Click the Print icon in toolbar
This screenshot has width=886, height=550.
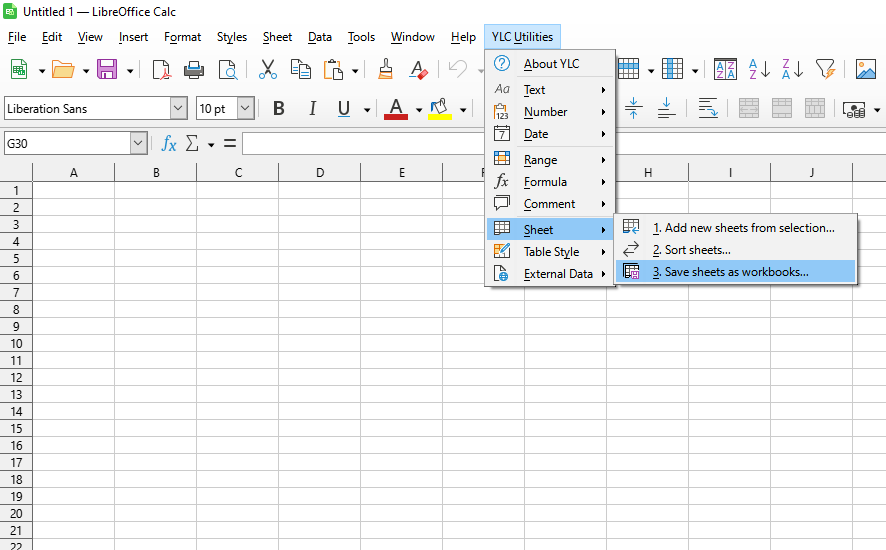194,69
